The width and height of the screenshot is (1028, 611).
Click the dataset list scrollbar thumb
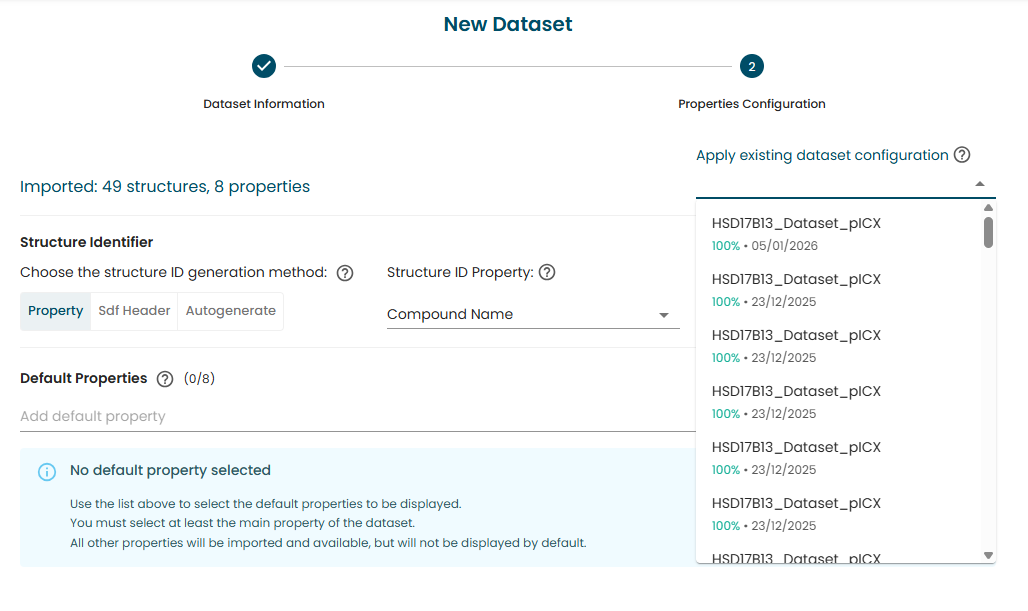pos(989,232)
